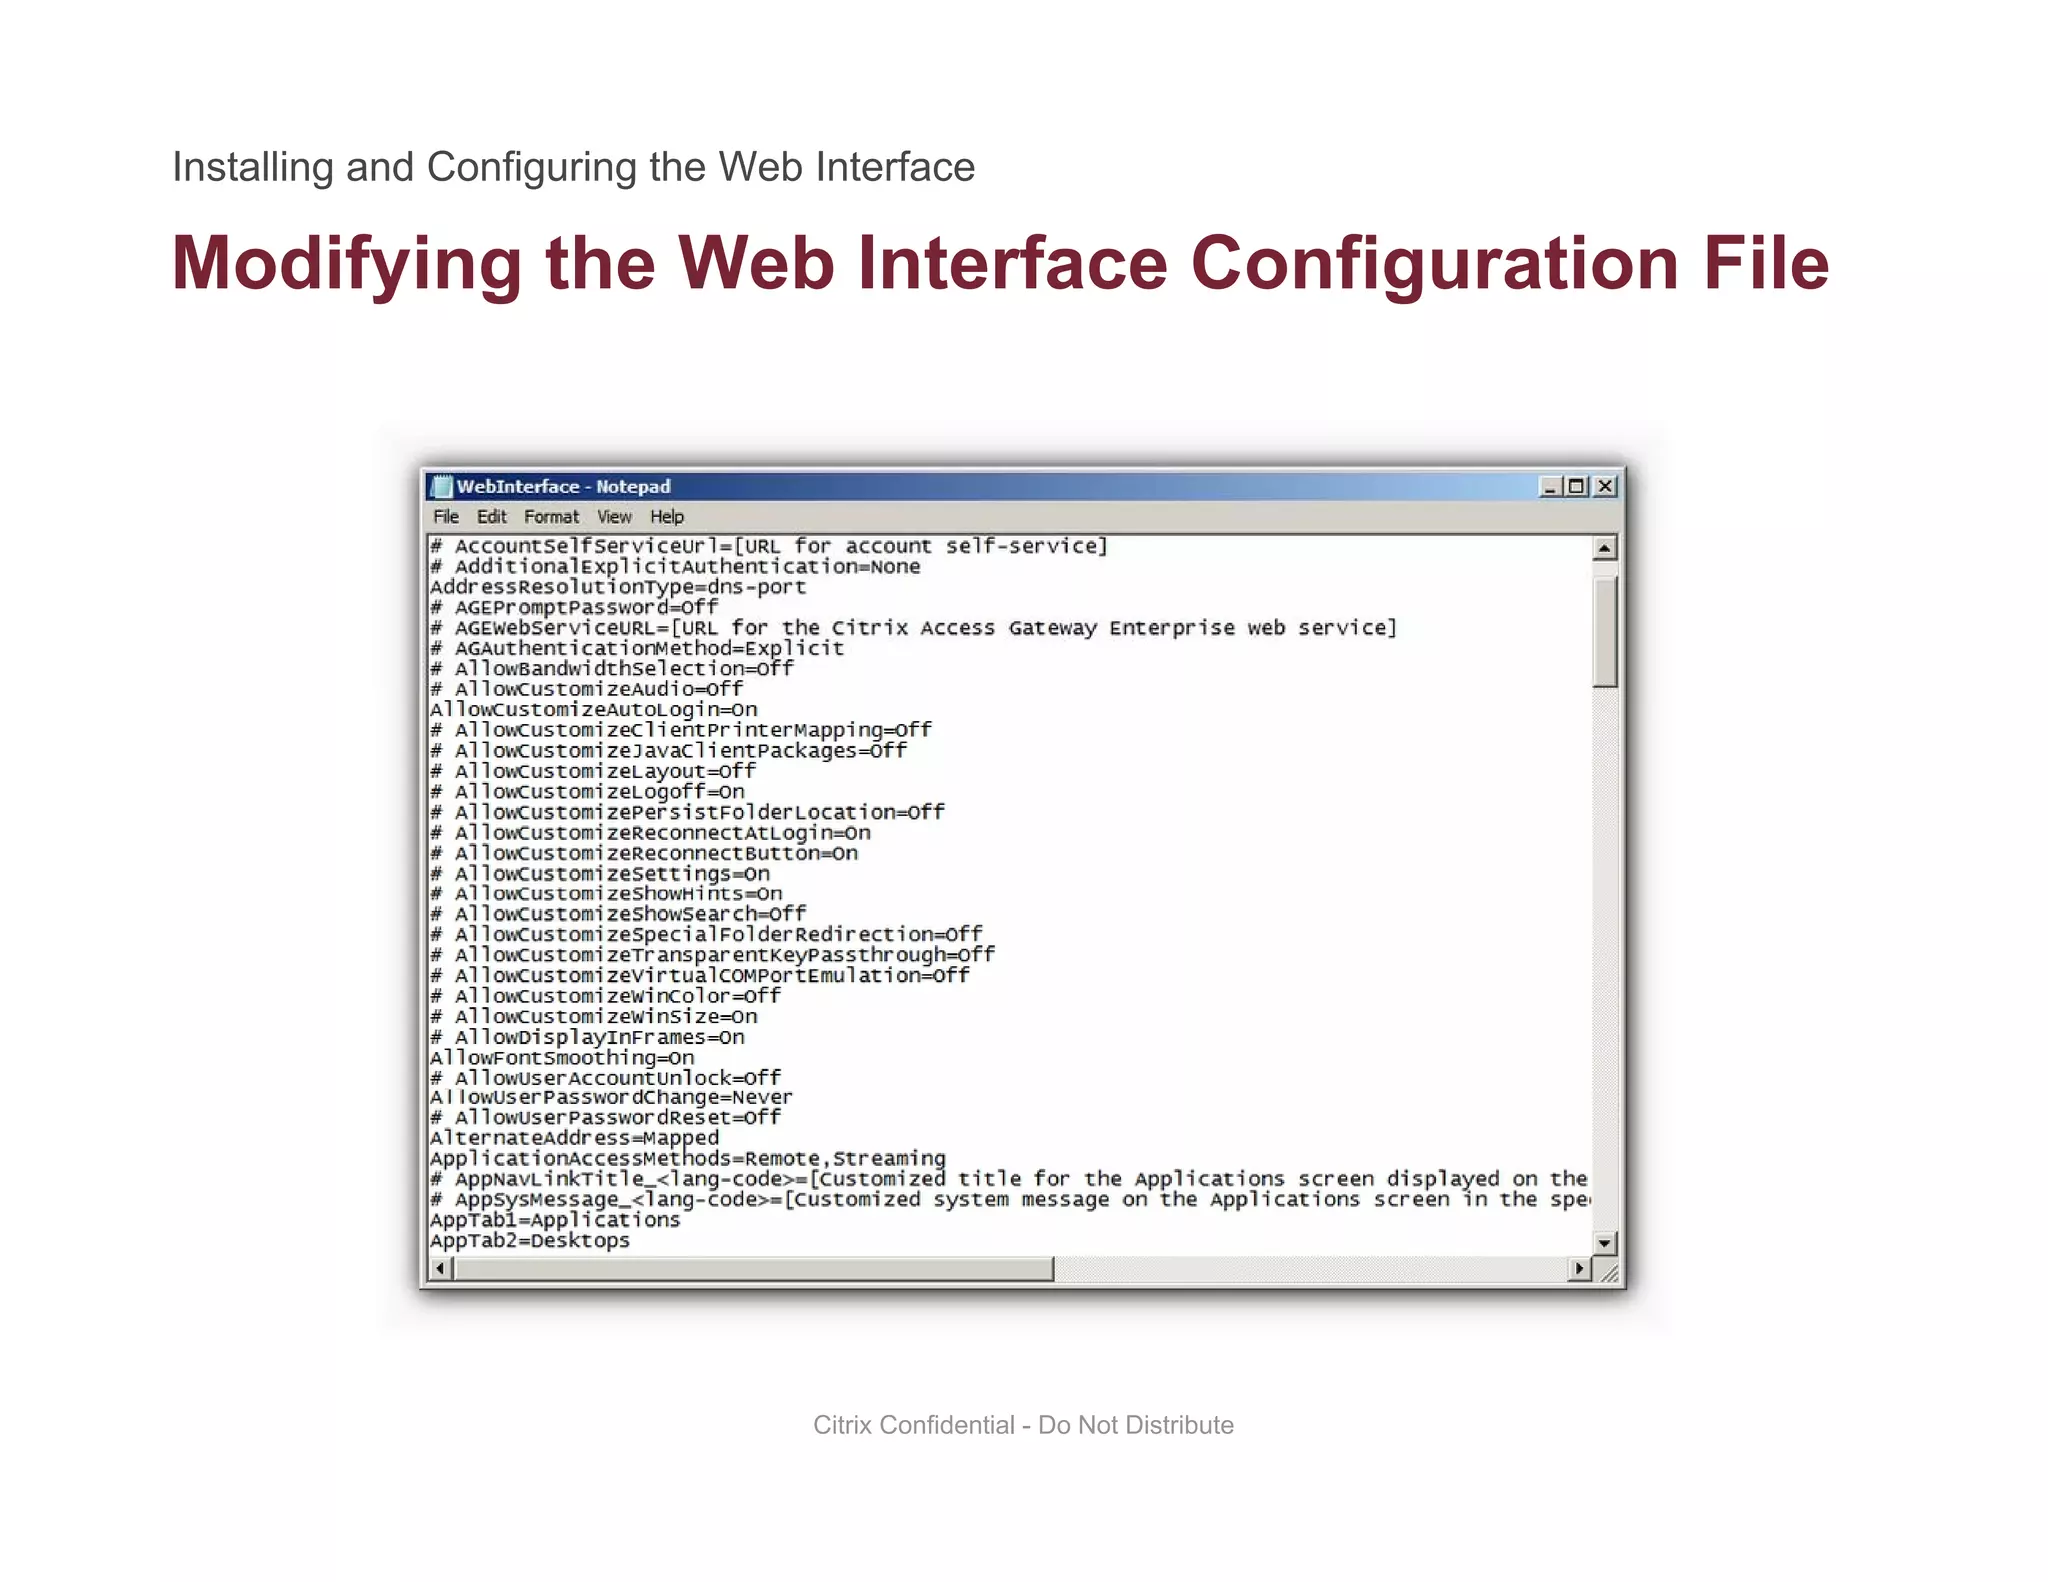Click the ApplicationAccessMethods=Remote,Streaming line

(x=688, y=1159)
